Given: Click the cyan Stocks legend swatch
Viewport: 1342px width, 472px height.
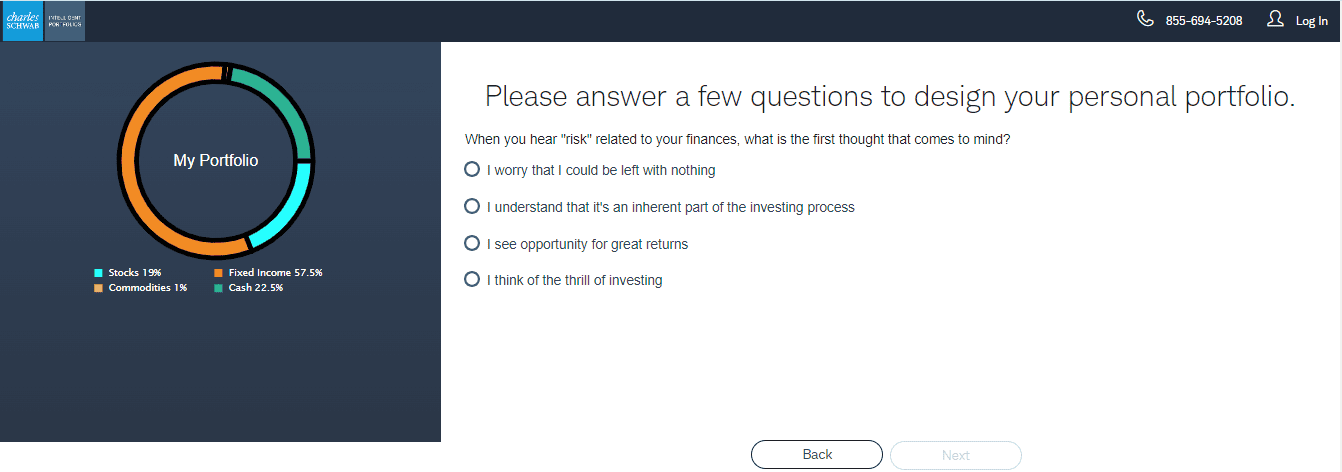Looking at the screenshot, I should (x=98, y=273).
